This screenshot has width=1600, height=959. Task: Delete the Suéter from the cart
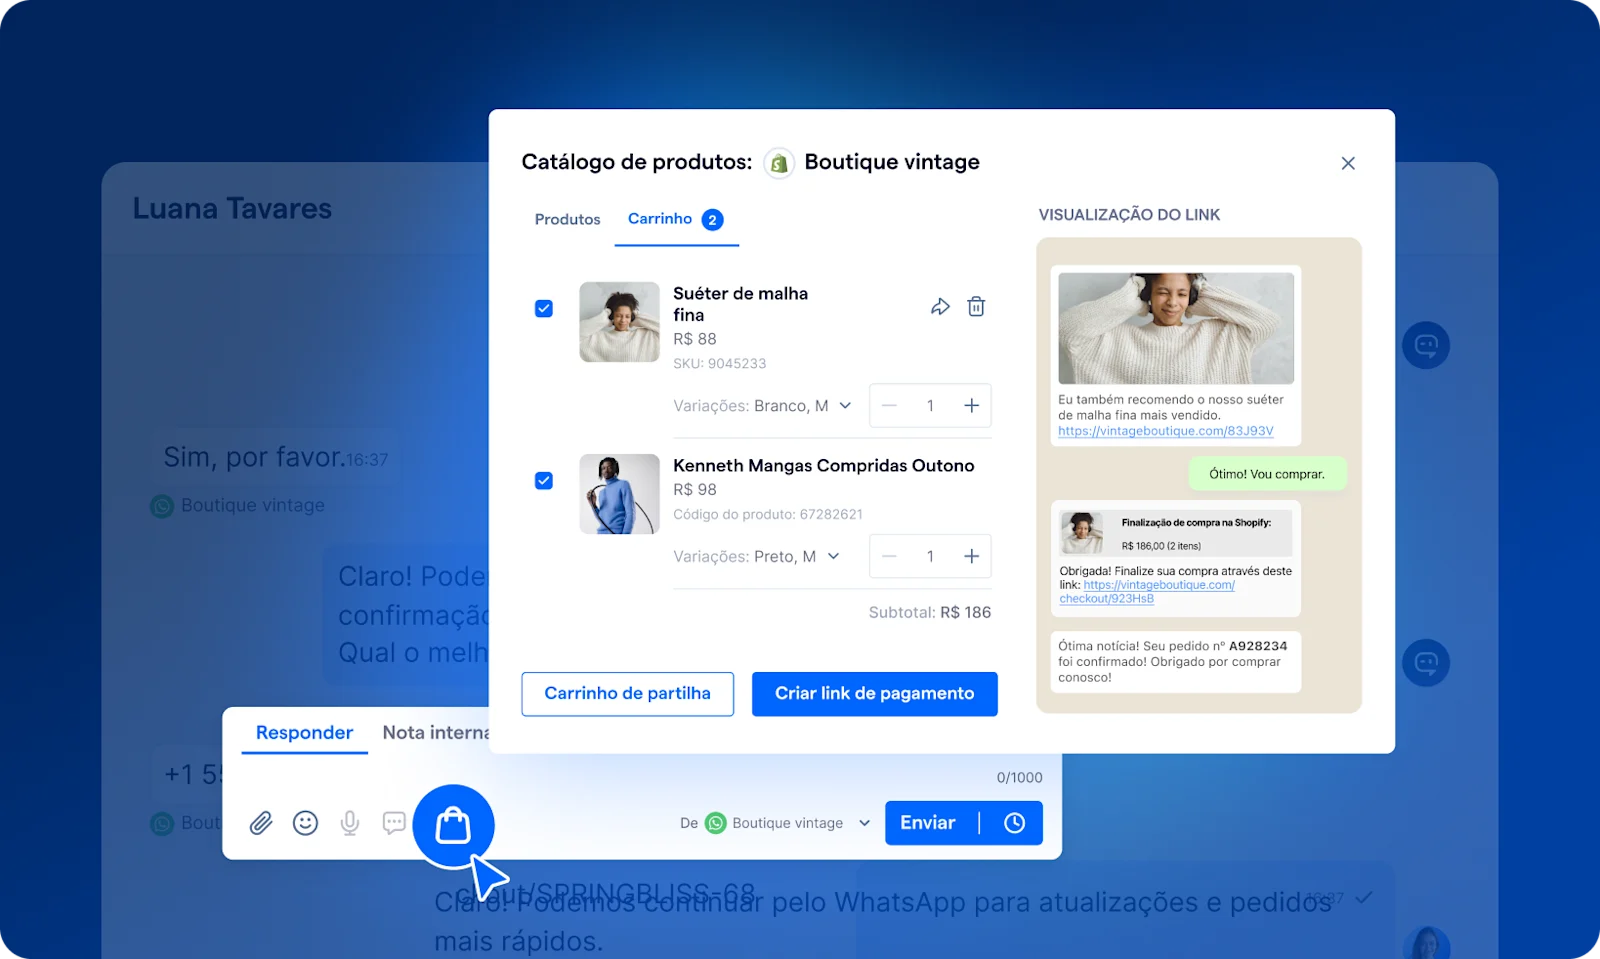point(976,306)
